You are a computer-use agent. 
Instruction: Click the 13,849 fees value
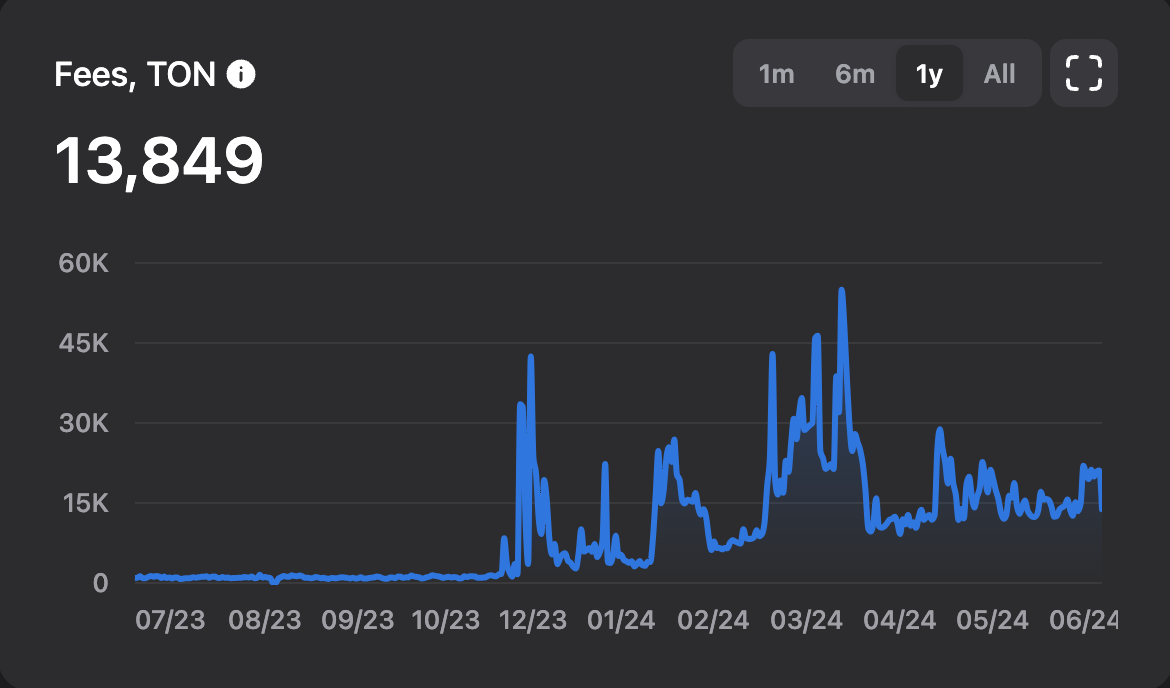(x=159, y=160)
